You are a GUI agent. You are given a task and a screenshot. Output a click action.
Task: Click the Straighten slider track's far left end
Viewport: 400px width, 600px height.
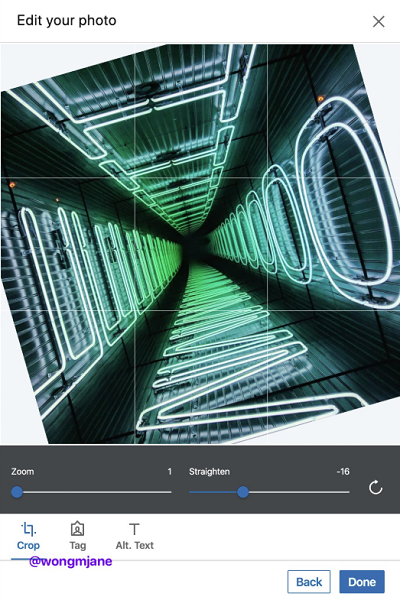pyautogui.click(x=191, y=492)
